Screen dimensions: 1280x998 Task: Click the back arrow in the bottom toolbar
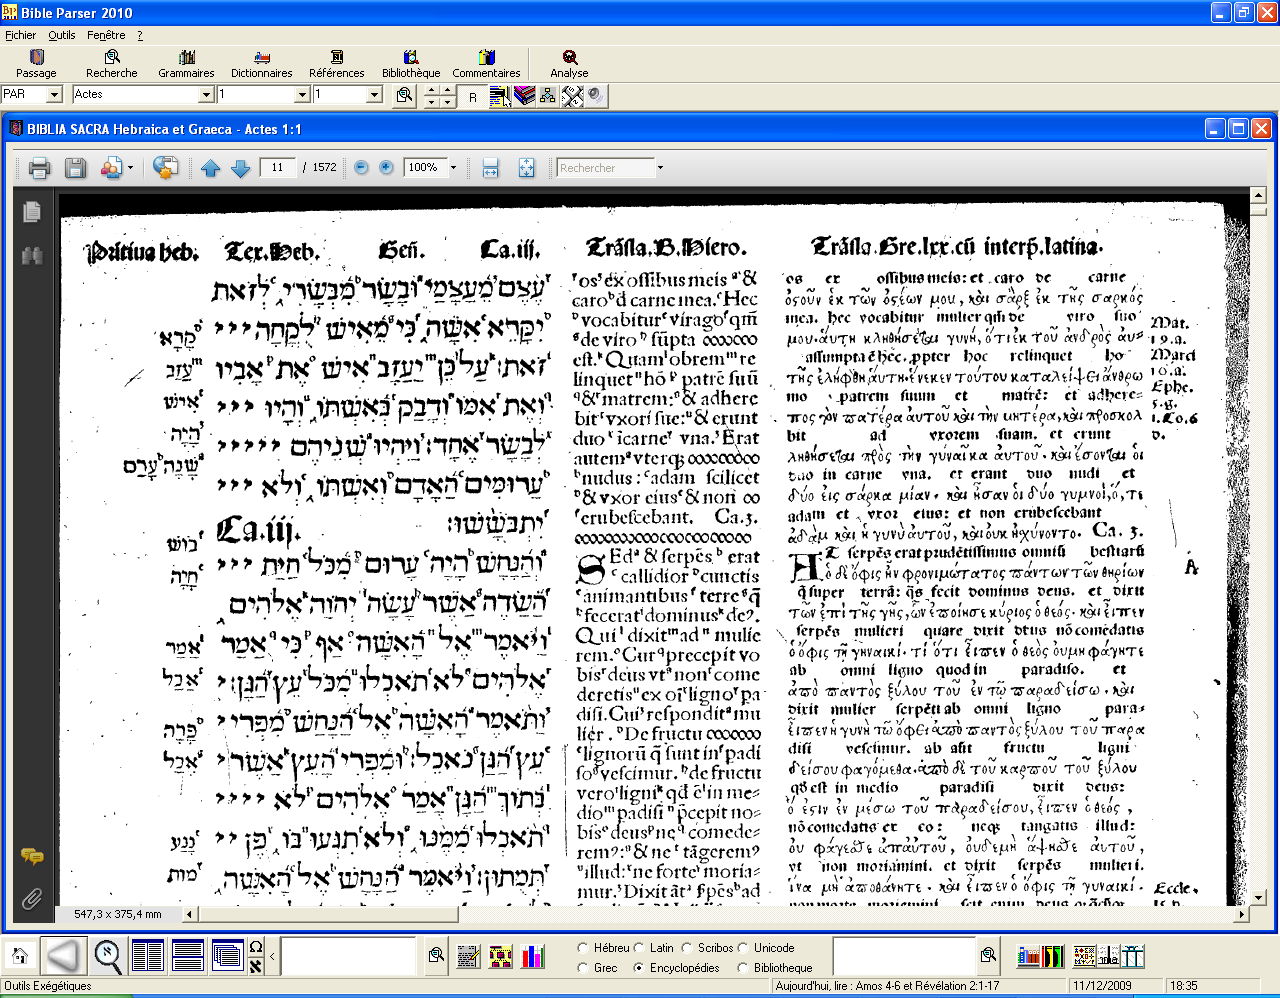62,956
